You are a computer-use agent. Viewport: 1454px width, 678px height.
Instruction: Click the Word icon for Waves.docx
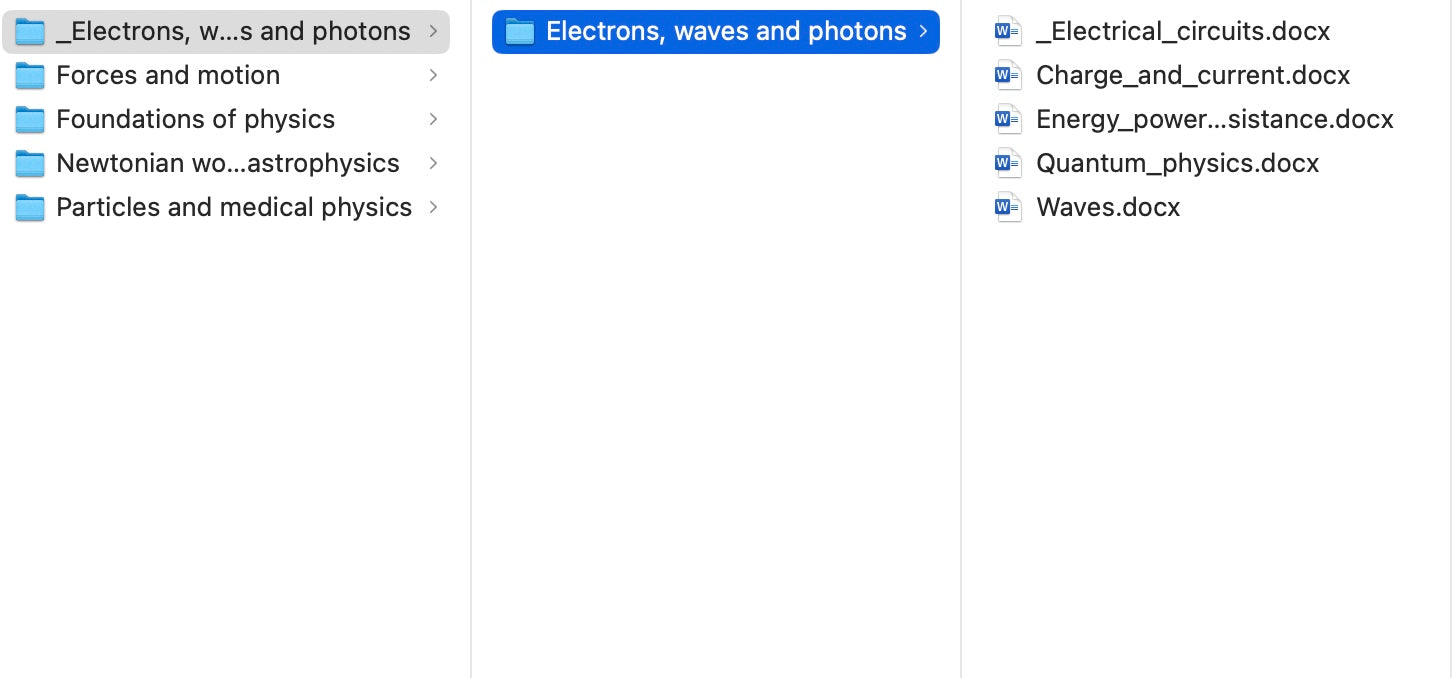coord(1008,208)
